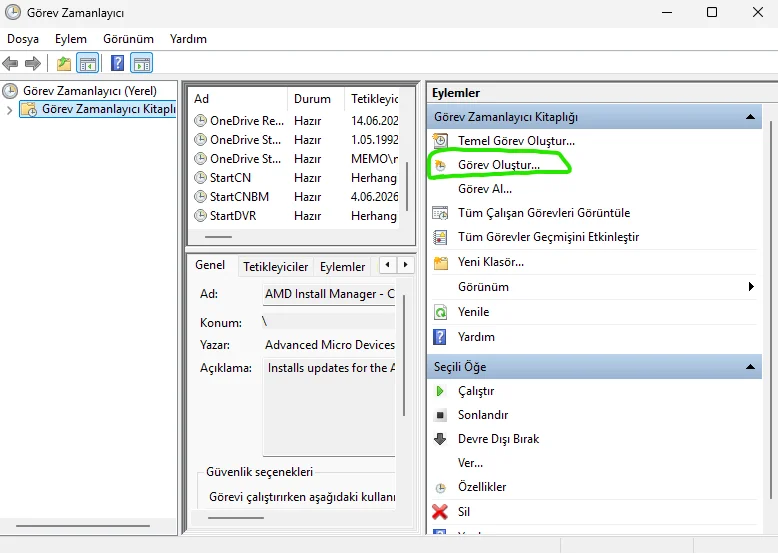Image resolution: width=778 pixels, height=554 pixels.
Task: Click the Özellikler action
Action: [482, 487]
